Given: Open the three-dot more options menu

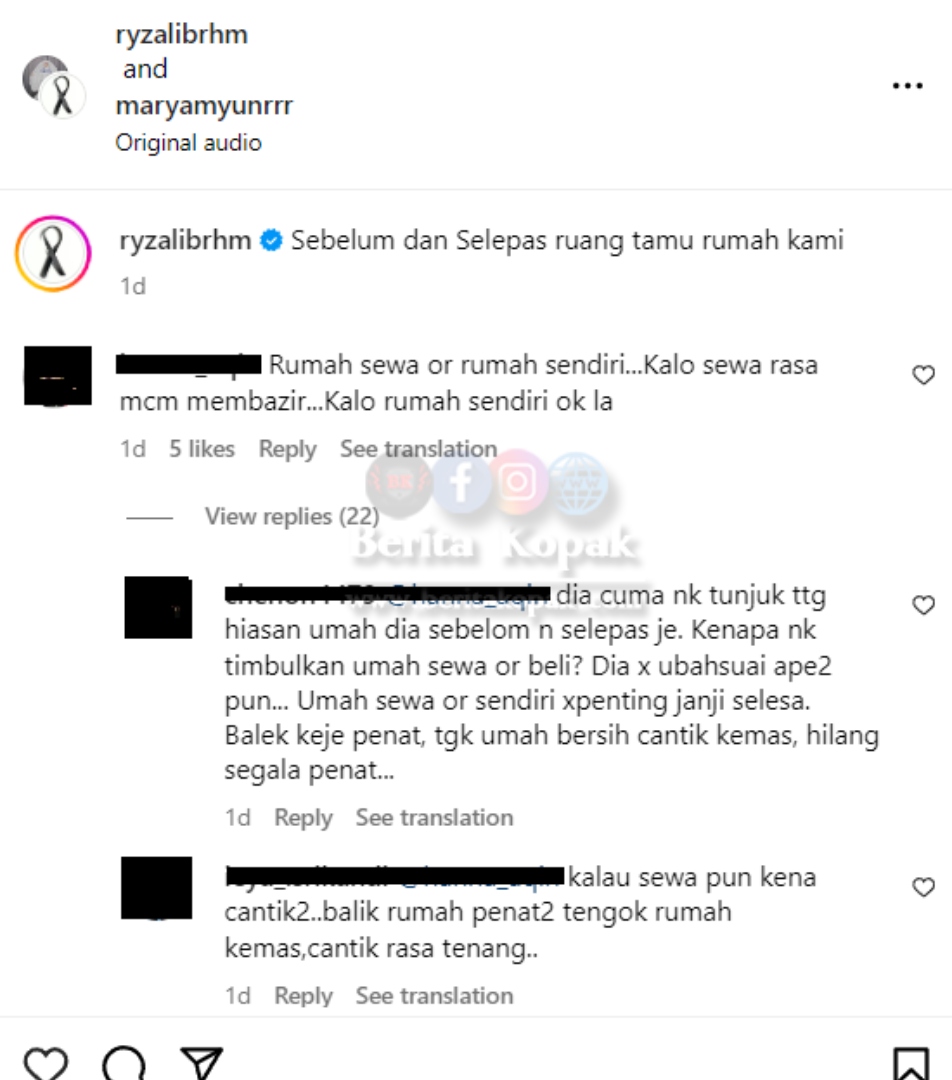Looking at the screenshot, I should click(907, 85).
